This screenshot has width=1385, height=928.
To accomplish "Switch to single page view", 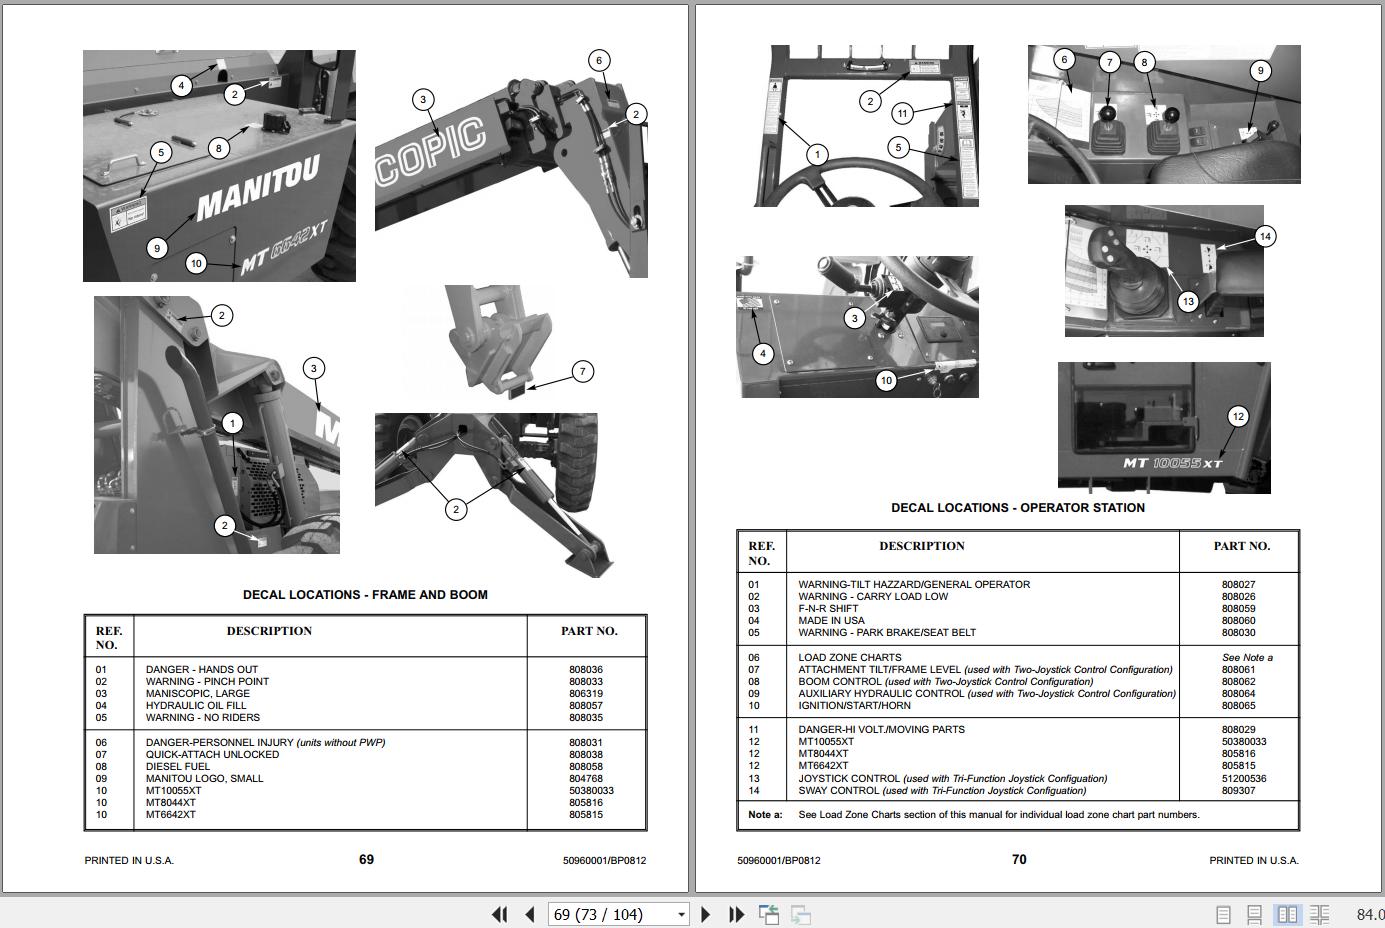I will pos(1223,914).
